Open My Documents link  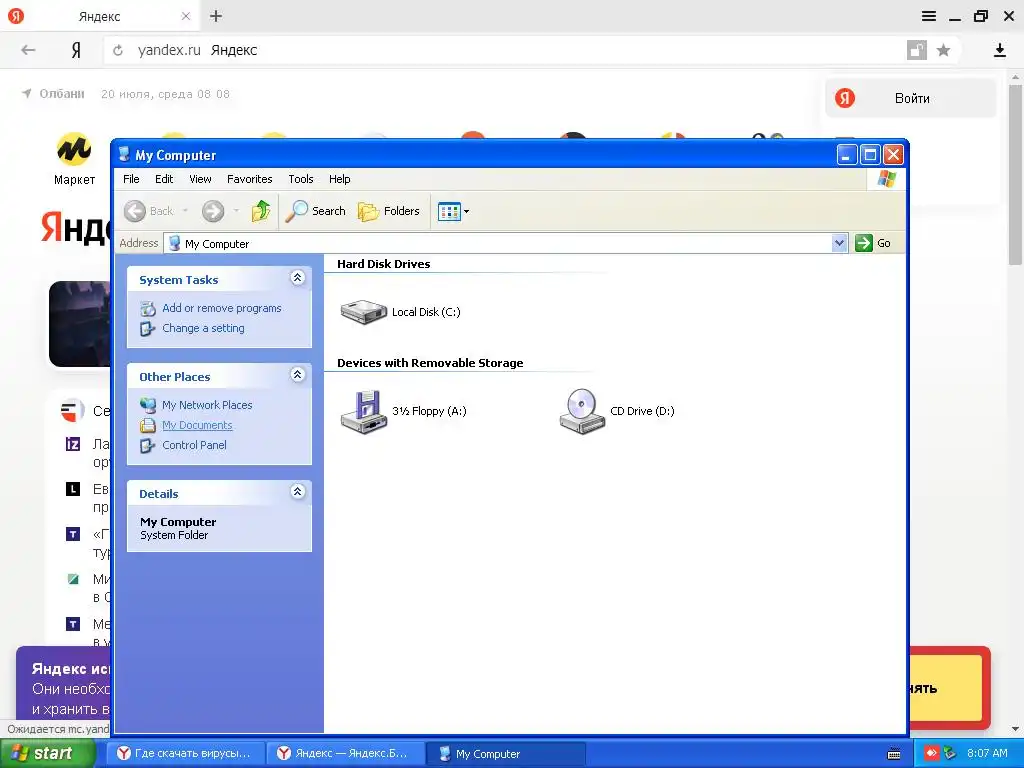197,425
